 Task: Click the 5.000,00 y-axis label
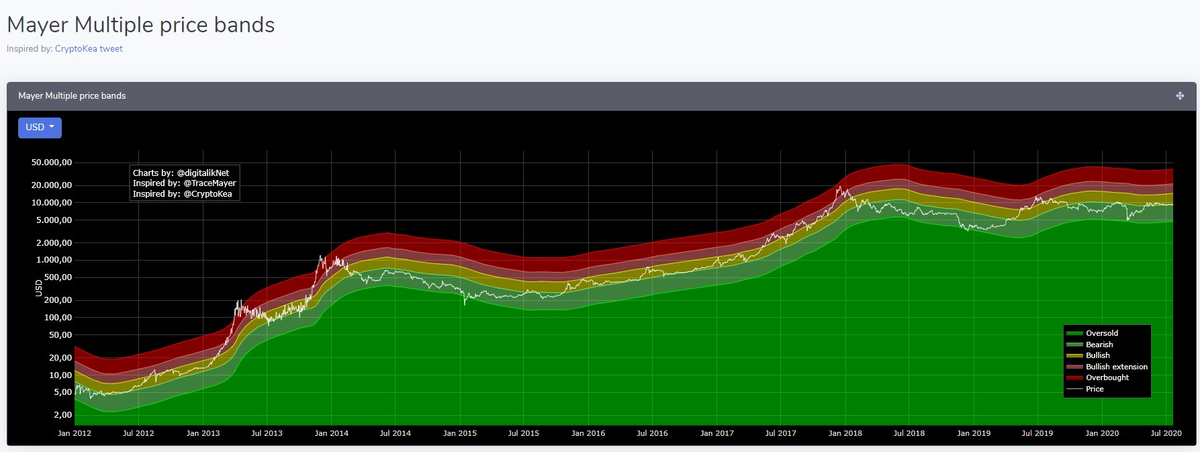(x=52, y=219)
